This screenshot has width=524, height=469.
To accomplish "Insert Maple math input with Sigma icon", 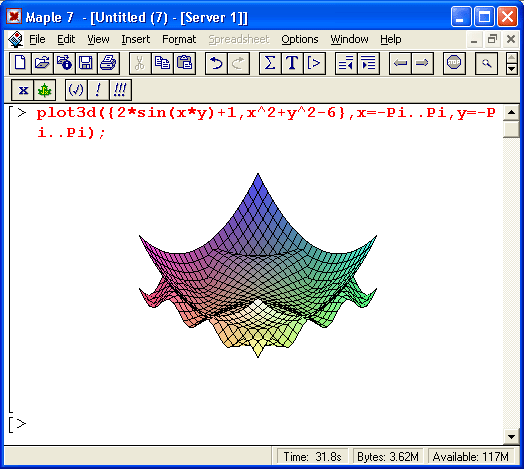I will [x=270, y=63].
